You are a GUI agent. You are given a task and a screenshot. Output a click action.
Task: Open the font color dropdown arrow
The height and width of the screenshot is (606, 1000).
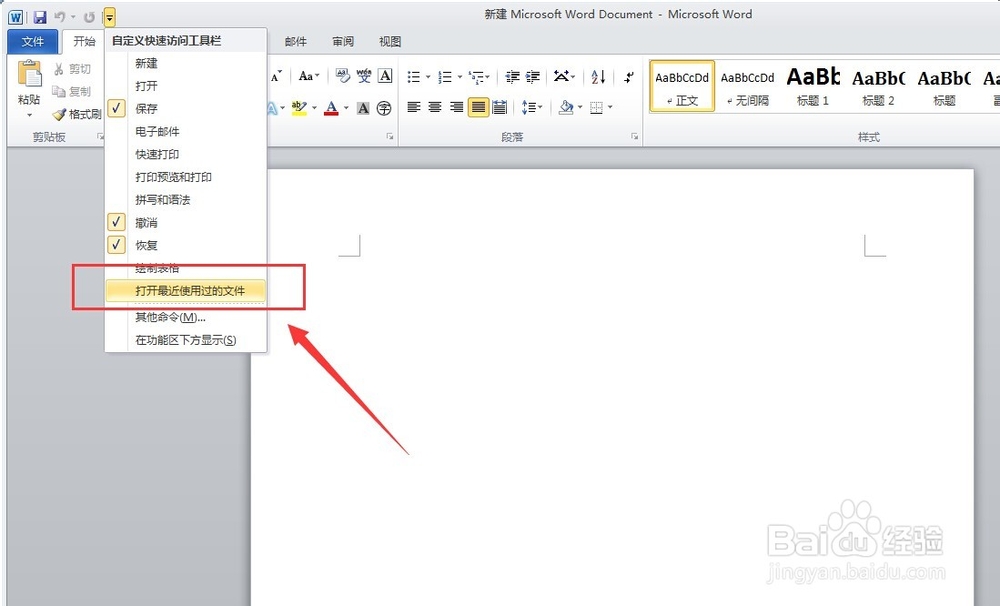point(346,108)
